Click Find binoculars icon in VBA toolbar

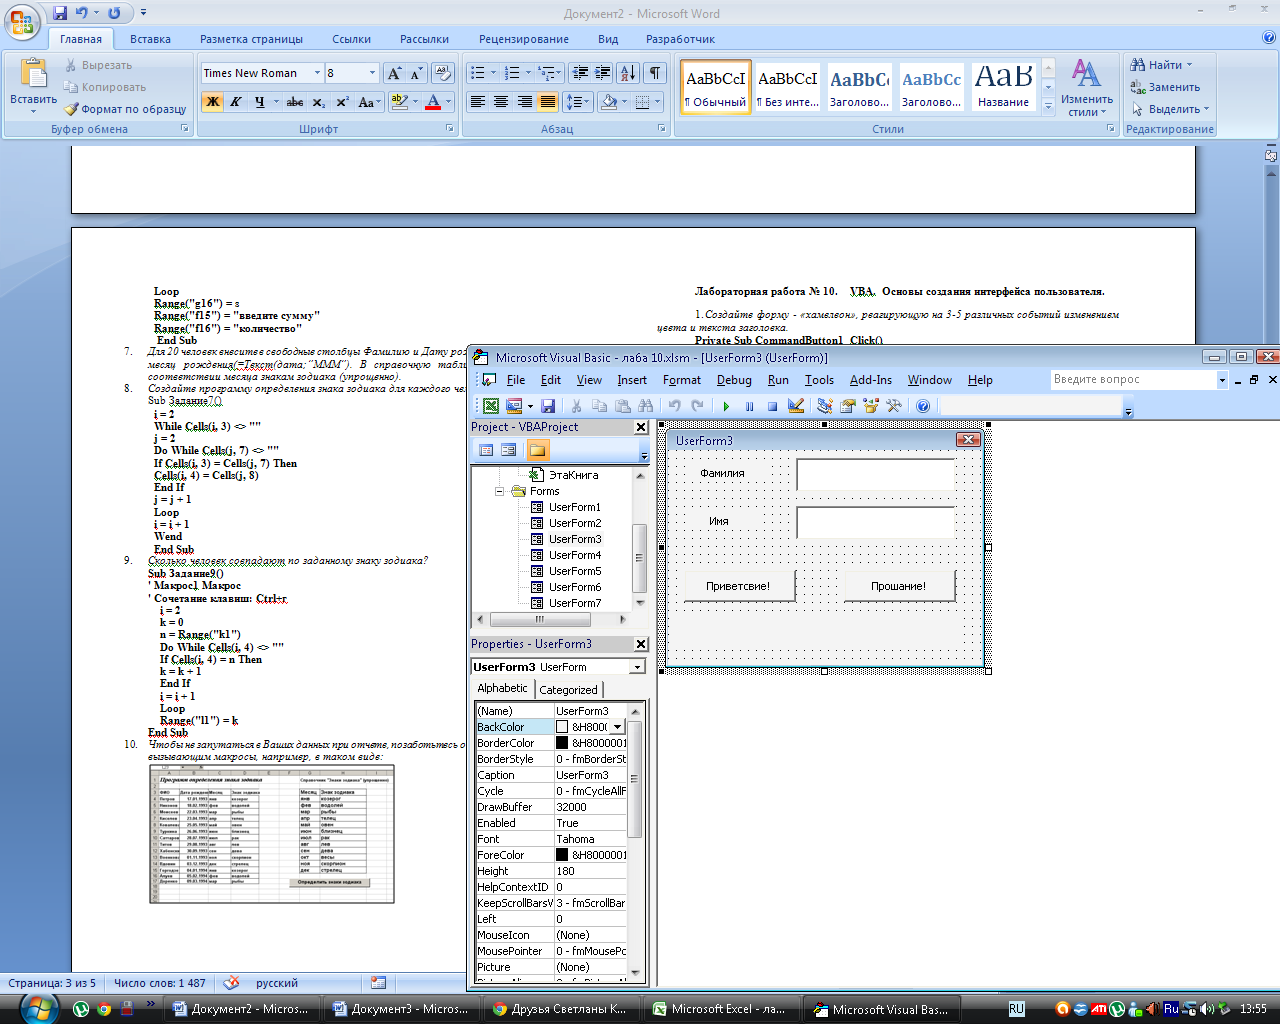pyautogui.click(x=646, y=406)
